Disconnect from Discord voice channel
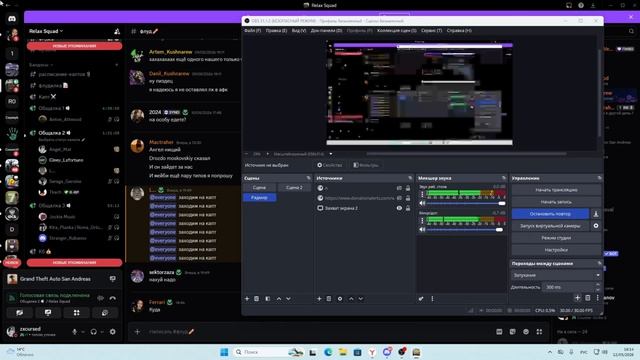Viewport: 640px width, 360px height. [113, 298]
